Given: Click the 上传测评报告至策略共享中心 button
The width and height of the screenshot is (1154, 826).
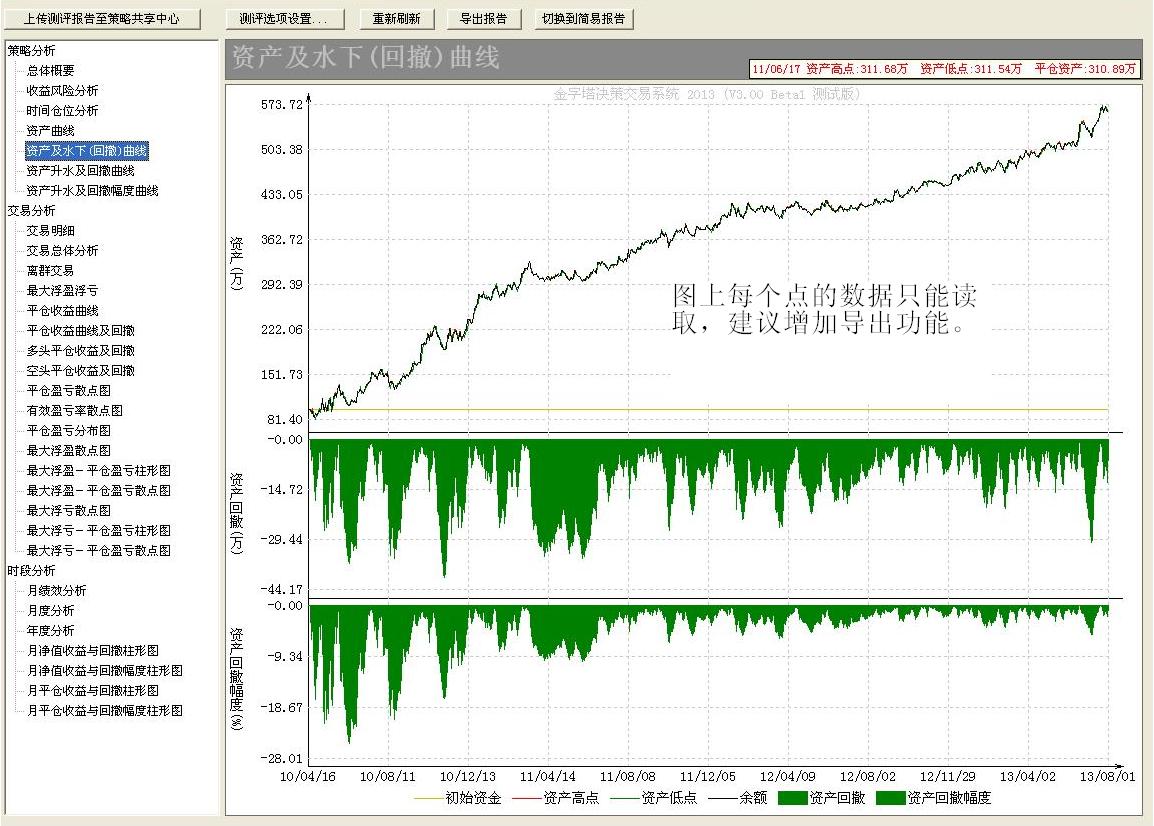Looking at the screenshot, I should tap(101, 19).
